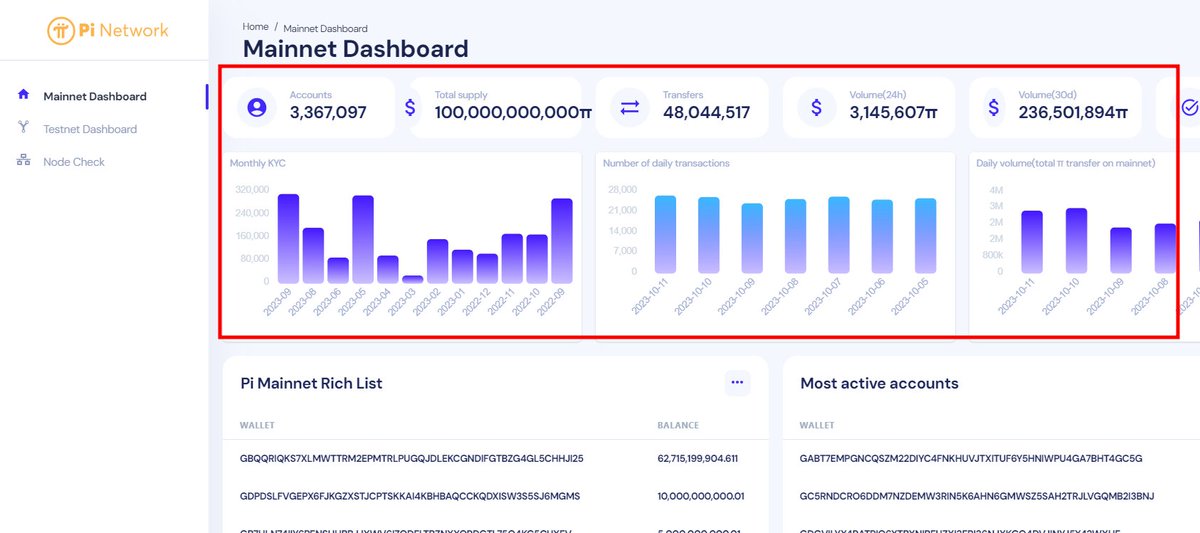
Task: Click the Most active accounts heading
Action: (880, 383)
